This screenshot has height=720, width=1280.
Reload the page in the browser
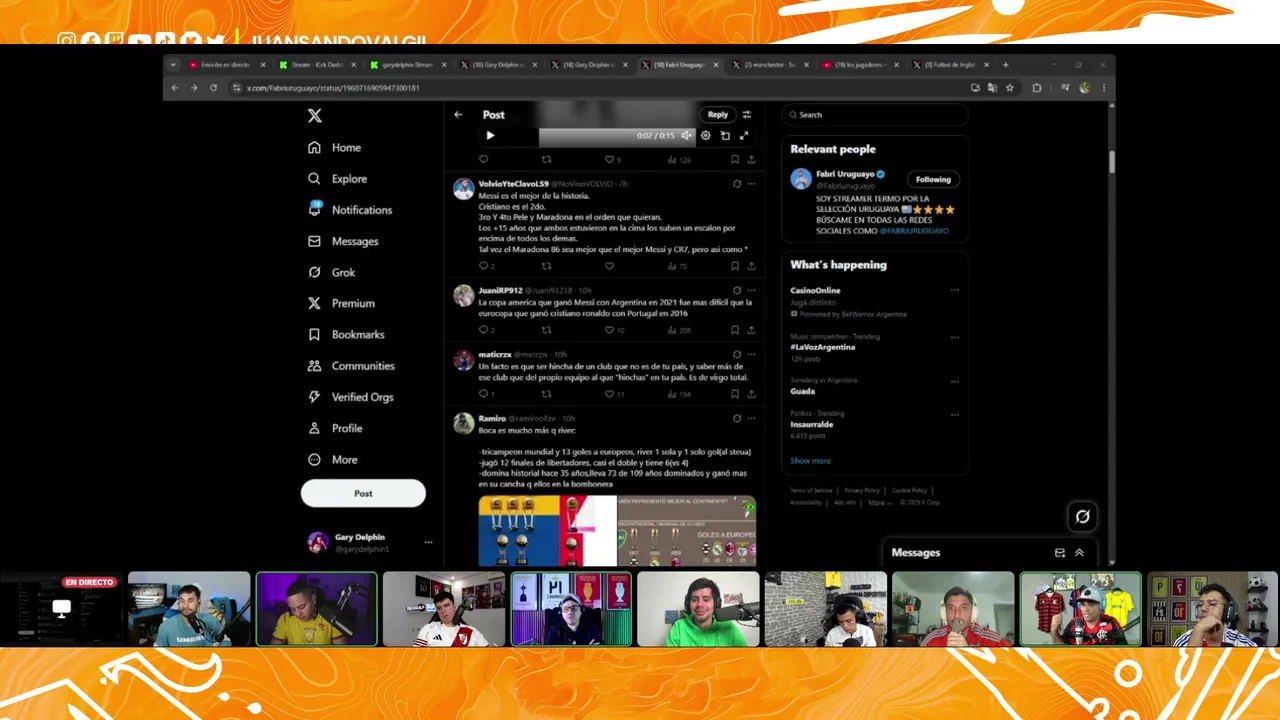coord(213,88)
